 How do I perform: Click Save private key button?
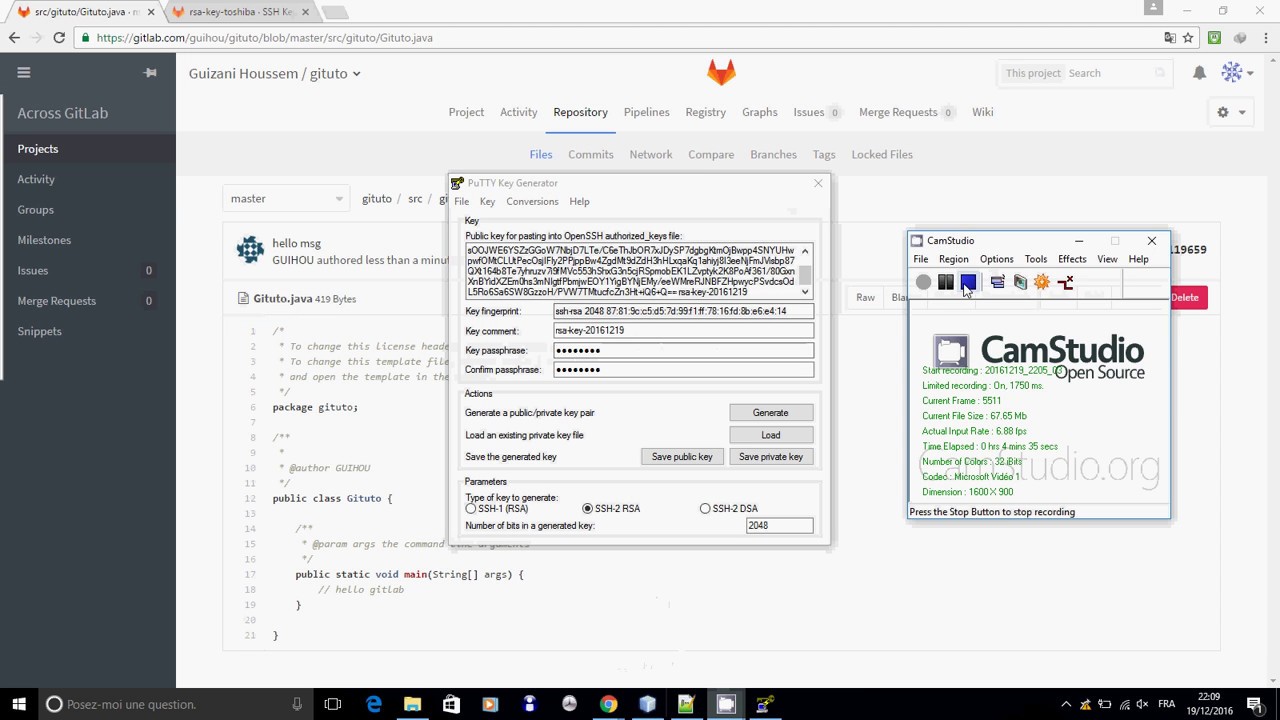coord(770,457)
